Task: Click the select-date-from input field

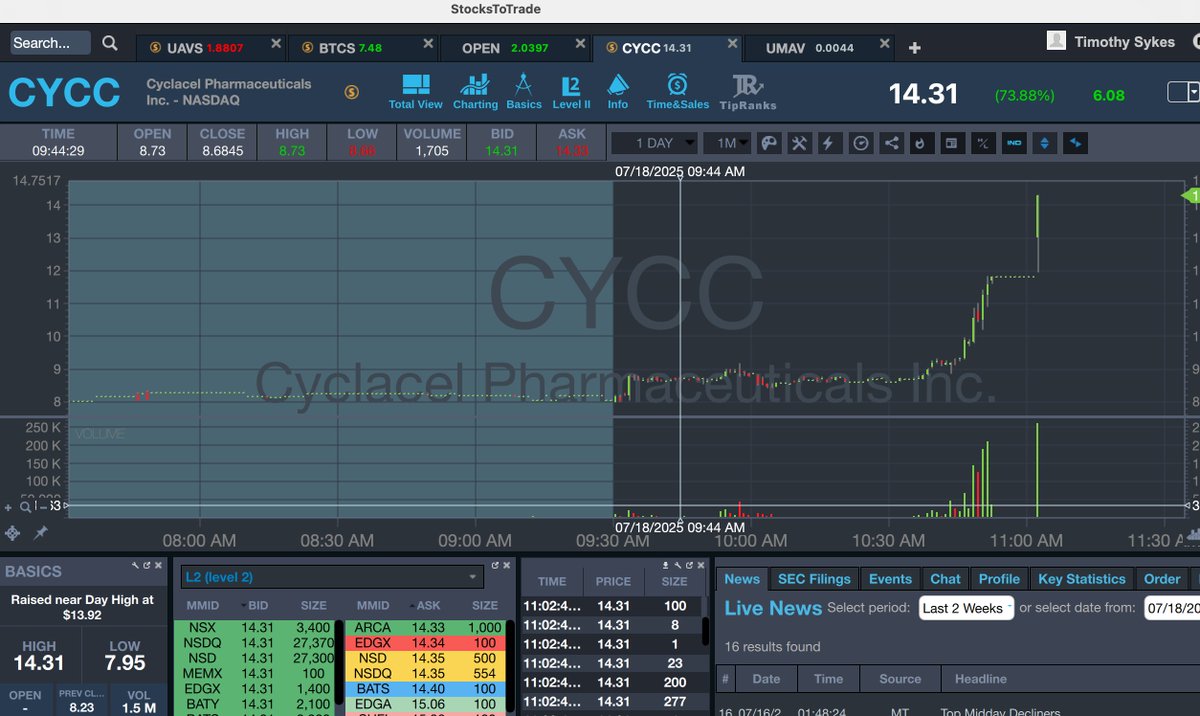Action: [x=1172, y=608]
